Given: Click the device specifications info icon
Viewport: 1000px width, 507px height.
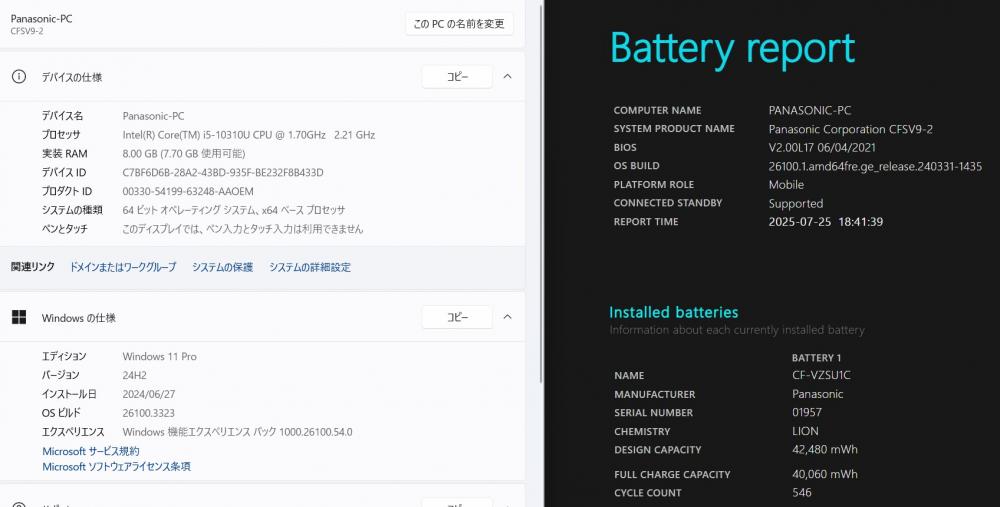Looking at the screenshot, I should [19, 77].
